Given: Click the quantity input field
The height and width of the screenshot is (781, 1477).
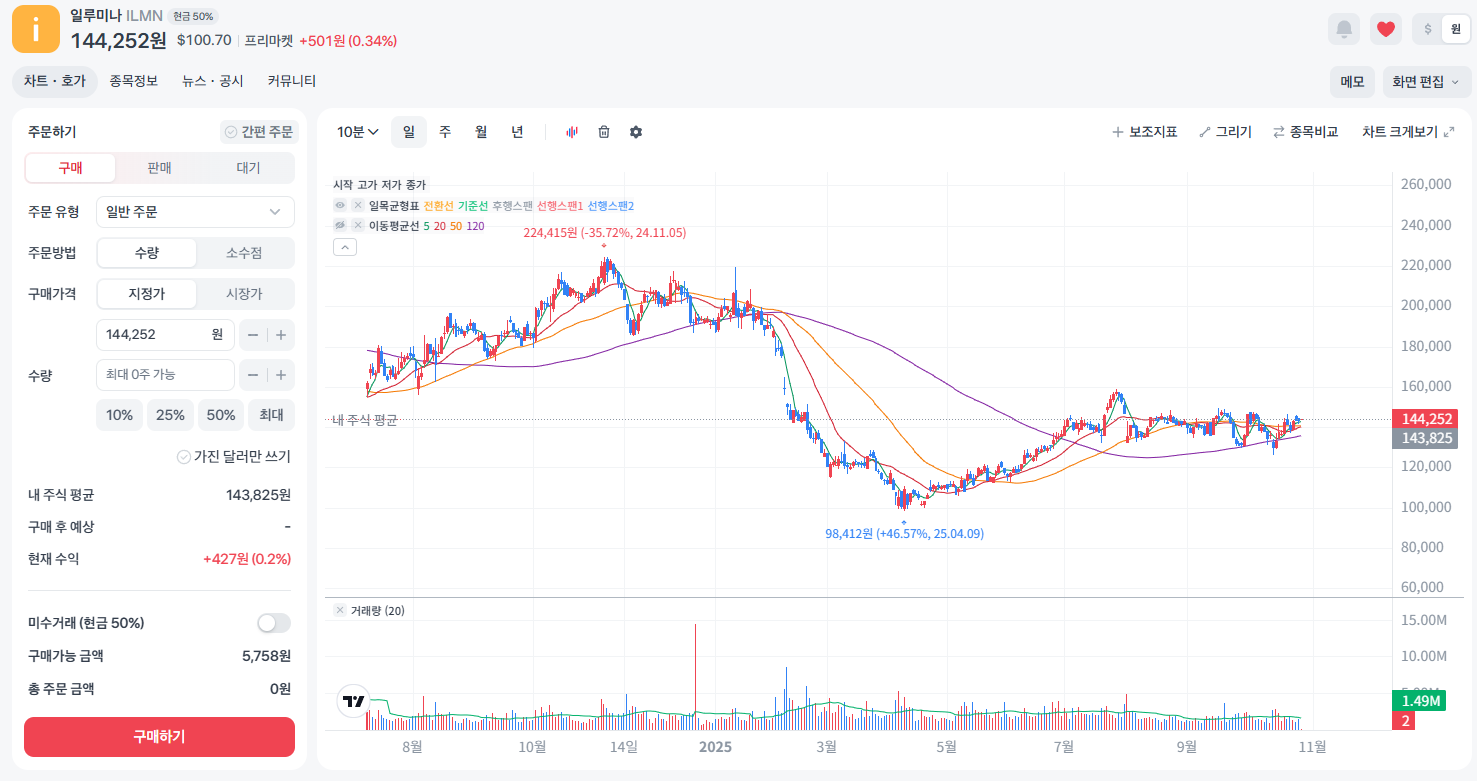Looking at the screenshot, I should point(165,375).
